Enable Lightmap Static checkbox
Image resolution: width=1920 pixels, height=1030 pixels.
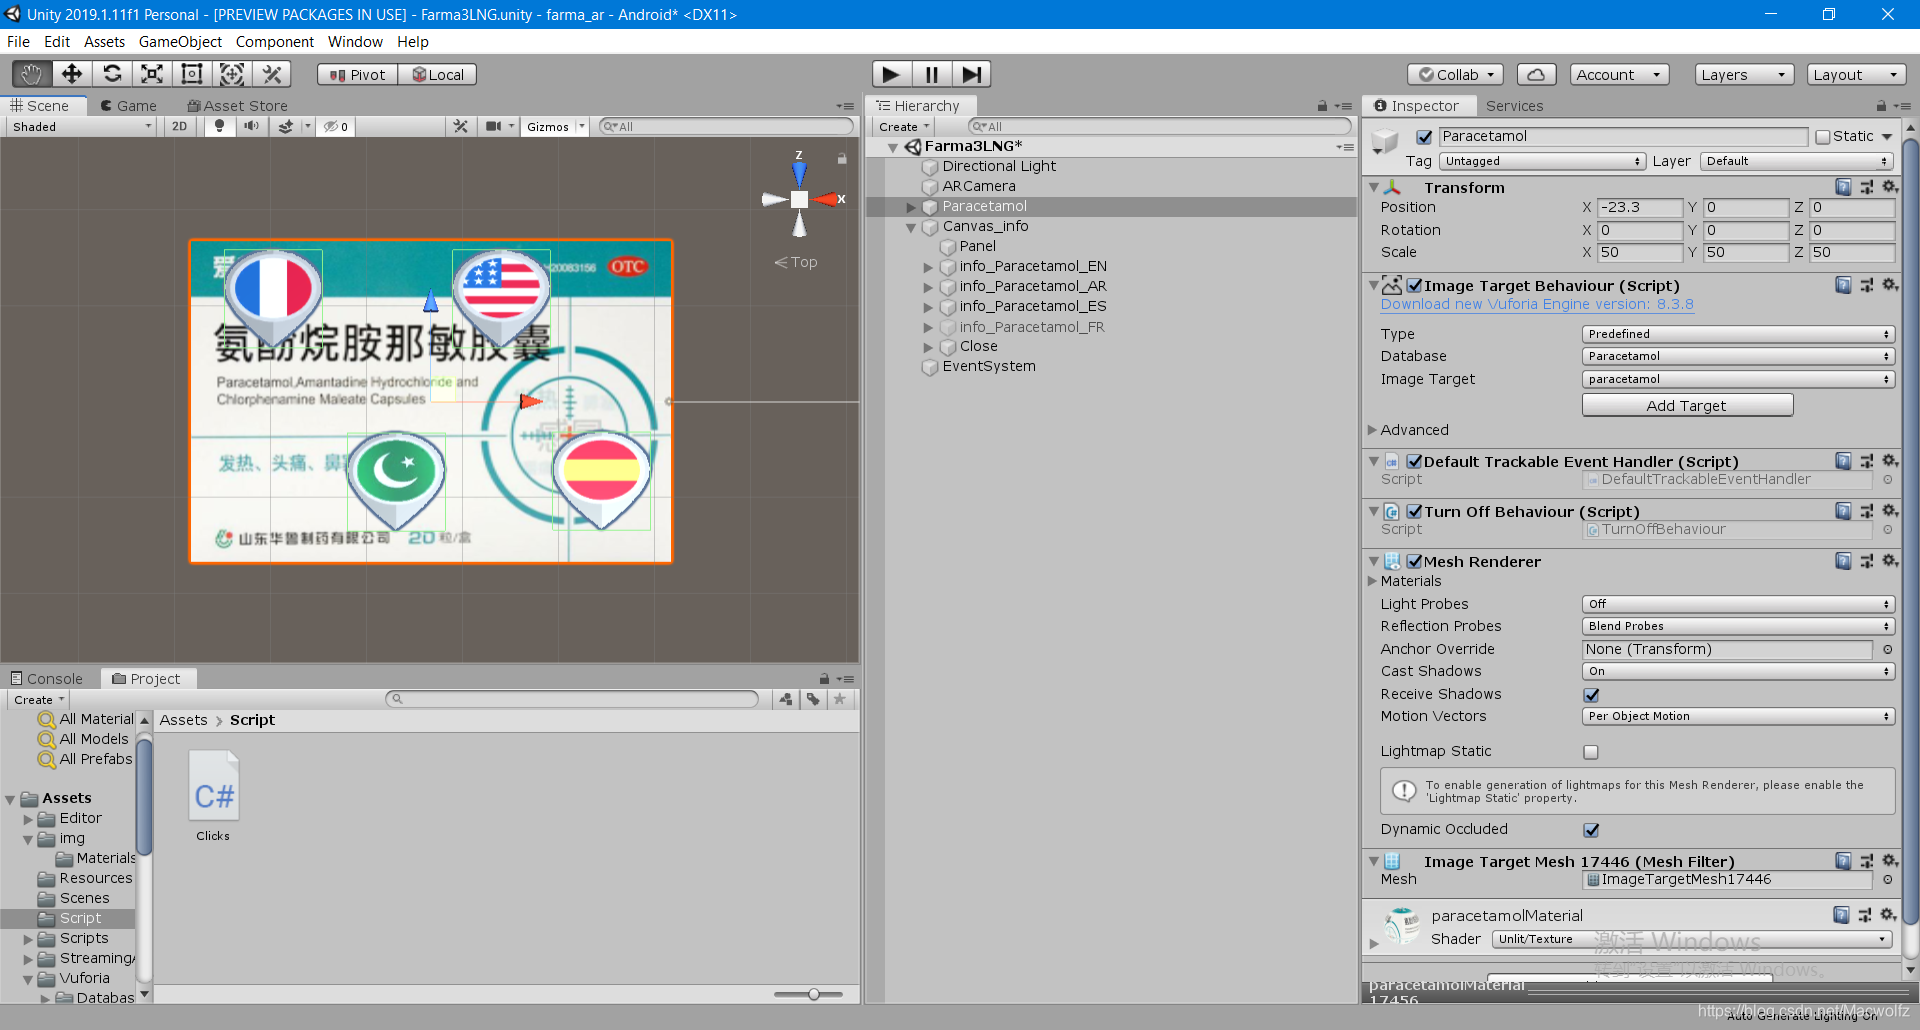click(x=1591, y=752)
